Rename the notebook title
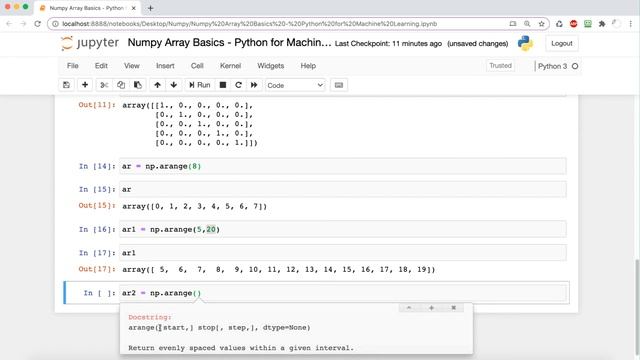This screenshot has width=640, height=360. (x=229, y=42)
